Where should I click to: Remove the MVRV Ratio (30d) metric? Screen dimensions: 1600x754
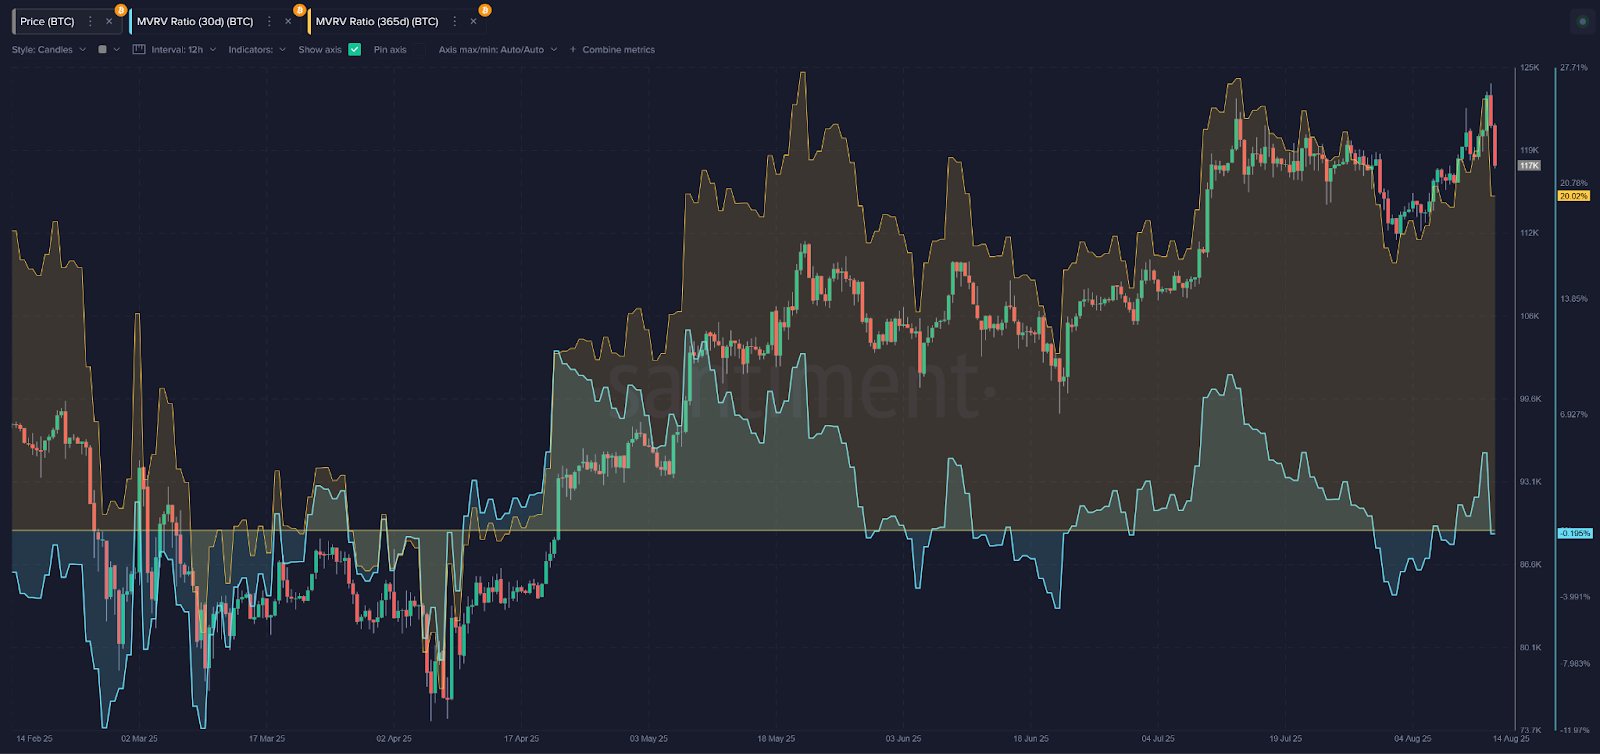point(288,21)
